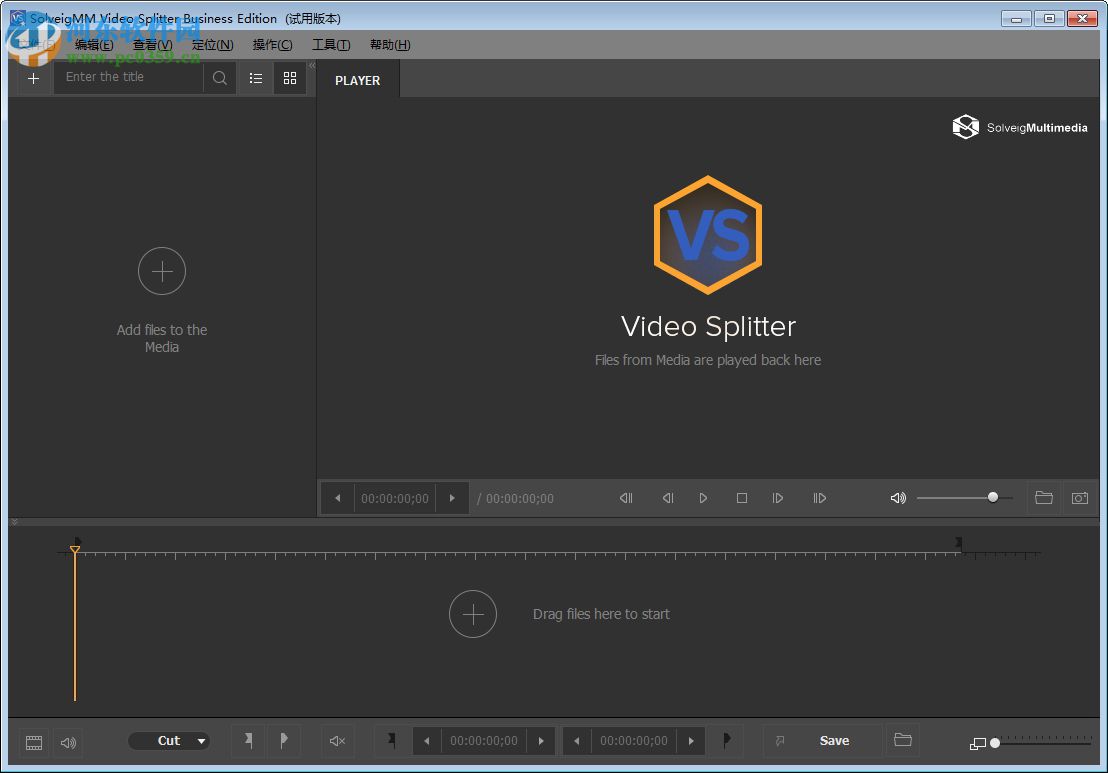Screen dimensions: 1108x773
Task: Take a snapshot with the camera icon
Action: pyautogui.click(x=1079, y=498)
